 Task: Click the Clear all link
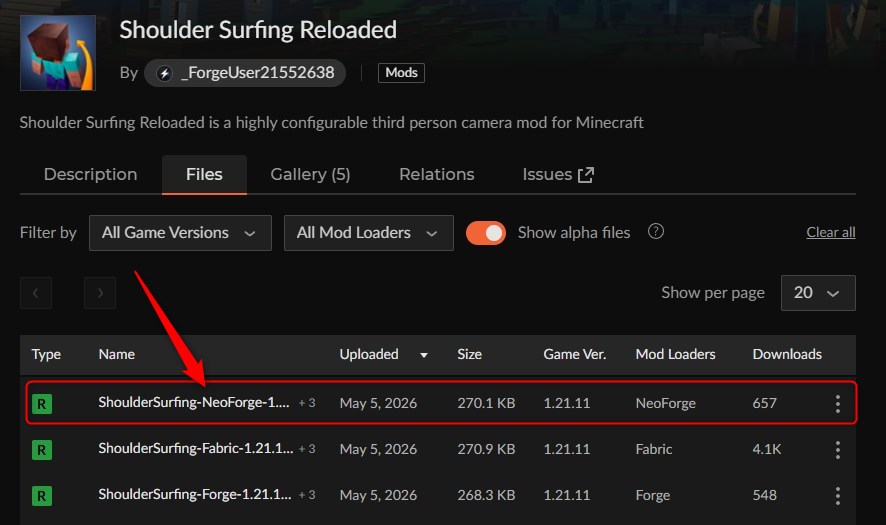(x=831, y=232)
